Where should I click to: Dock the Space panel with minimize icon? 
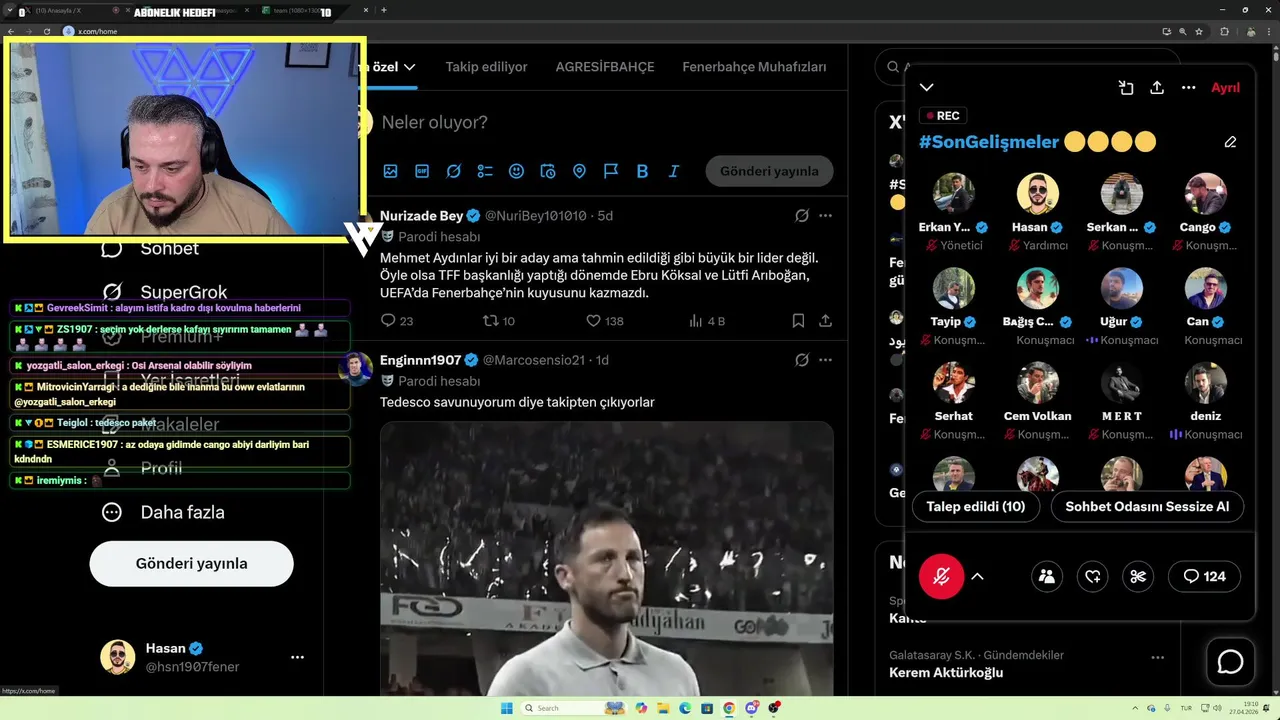[1126, 88]
